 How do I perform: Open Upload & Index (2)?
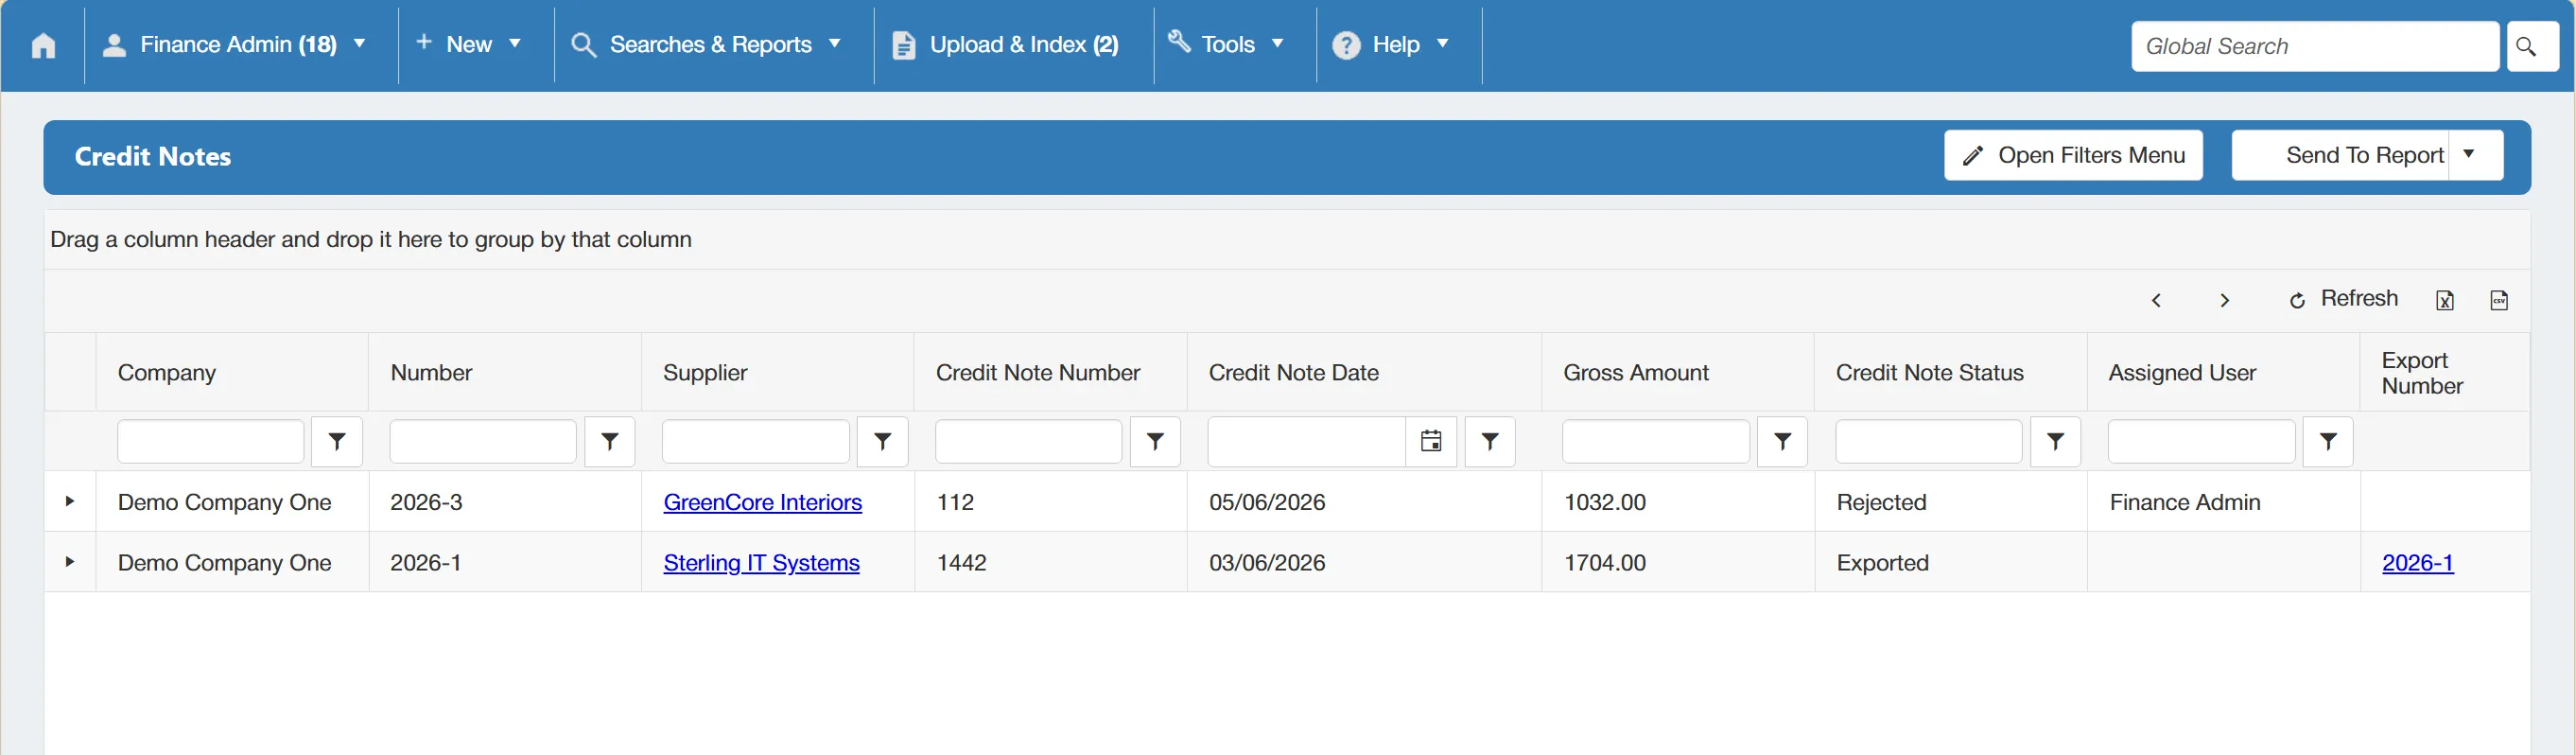pos(1006,45)
